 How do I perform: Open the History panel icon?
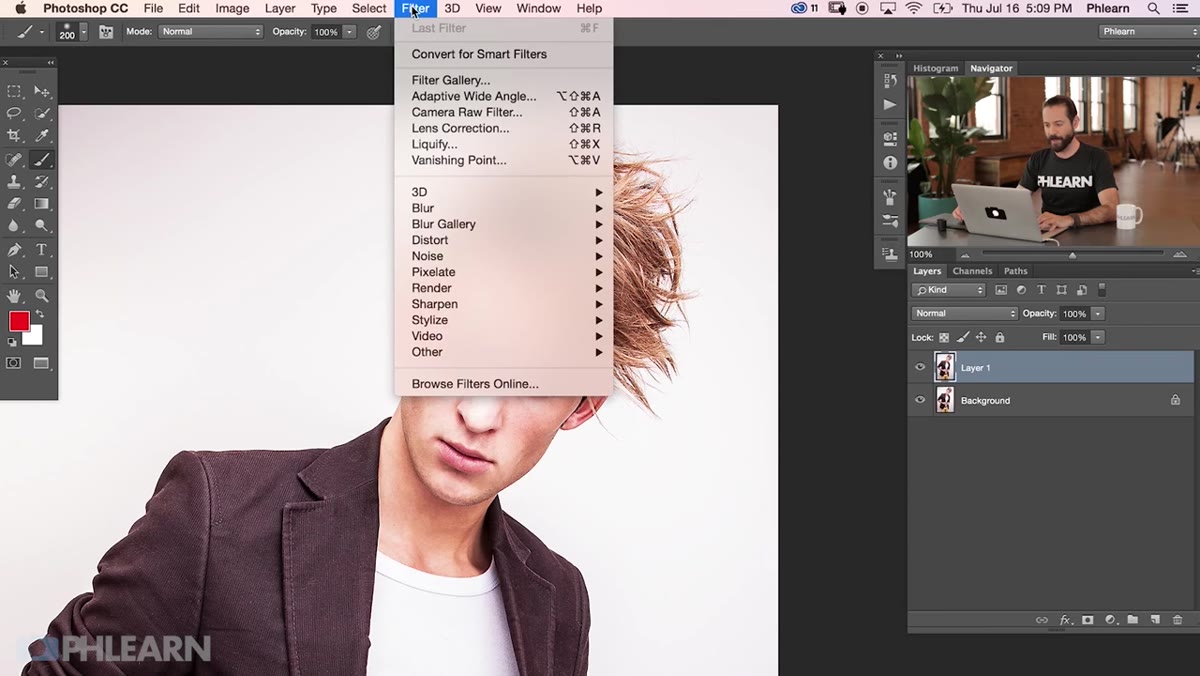tap(890, 79)
